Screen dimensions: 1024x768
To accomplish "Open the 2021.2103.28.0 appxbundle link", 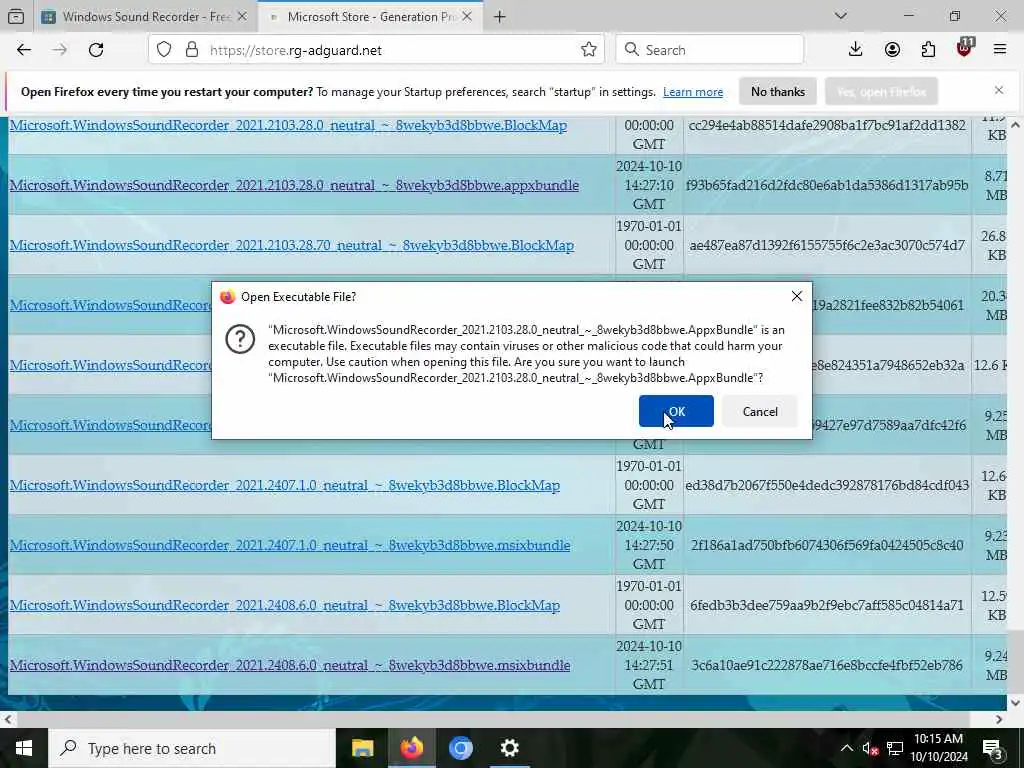I will (x=294, y=185).
